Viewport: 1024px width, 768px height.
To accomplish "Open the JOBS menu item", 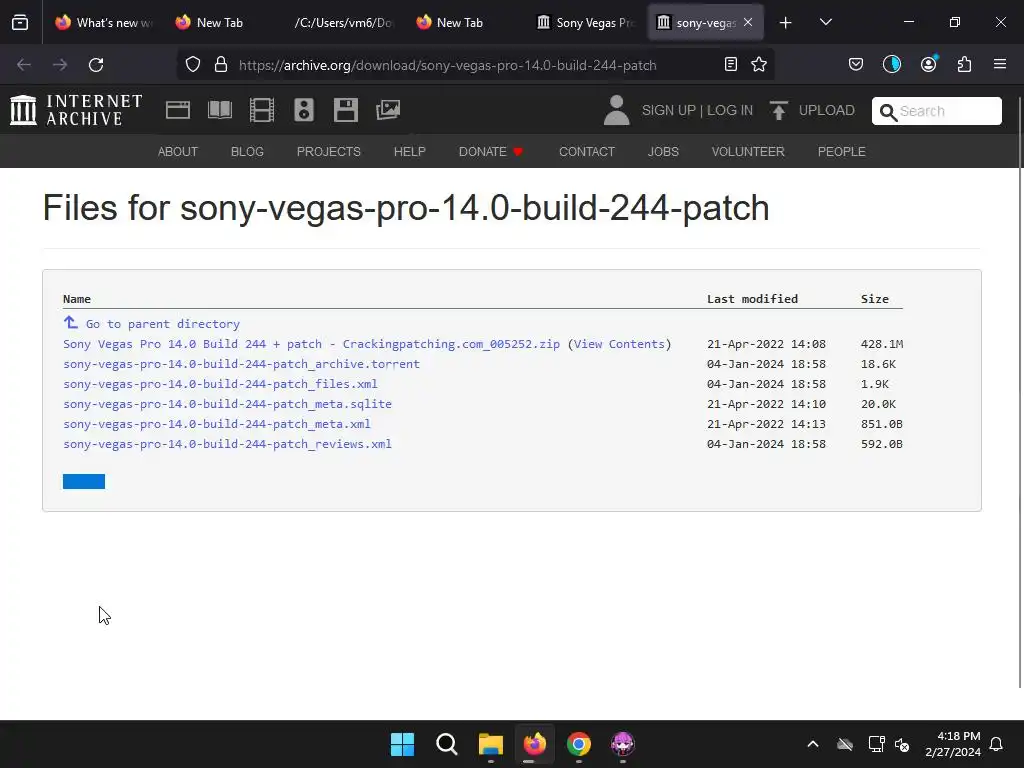I will click(663, 152).
